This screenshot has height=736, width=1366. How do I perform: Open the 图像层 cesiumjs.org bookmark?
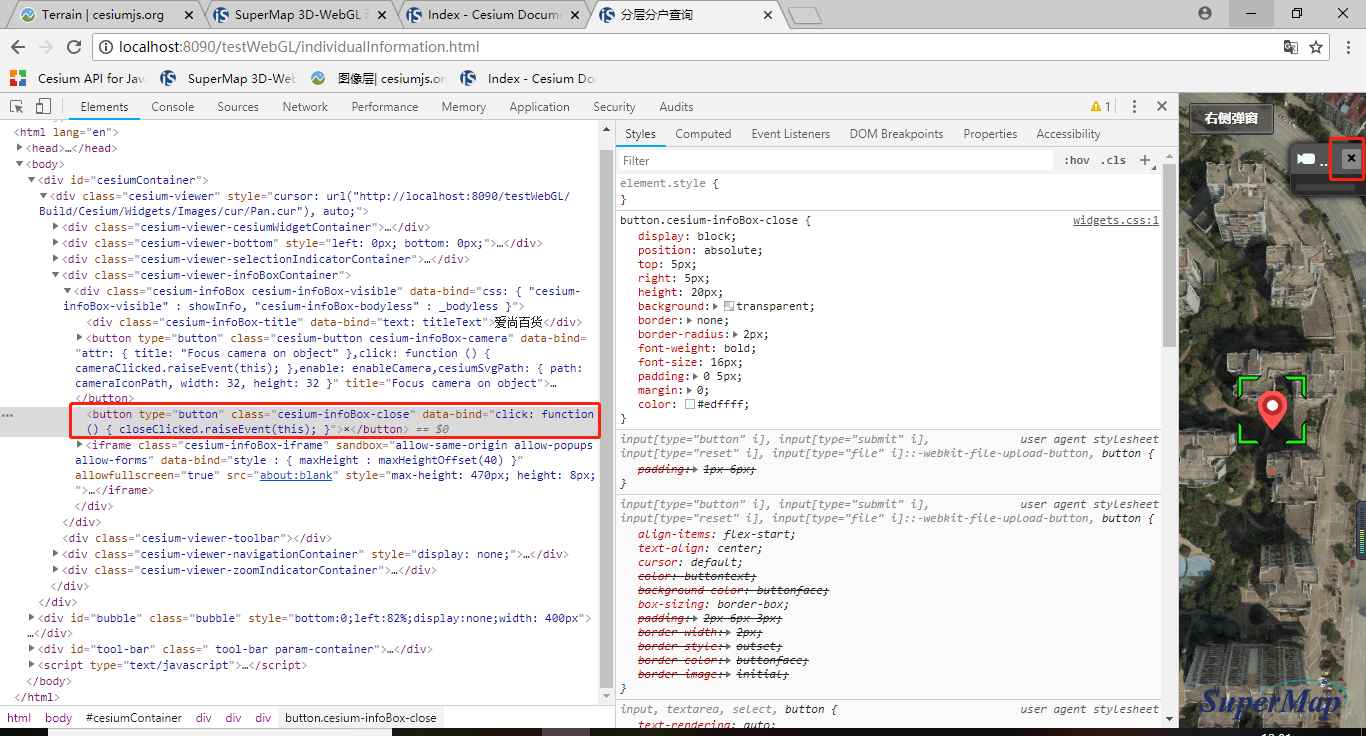click(x=378, y=78)
